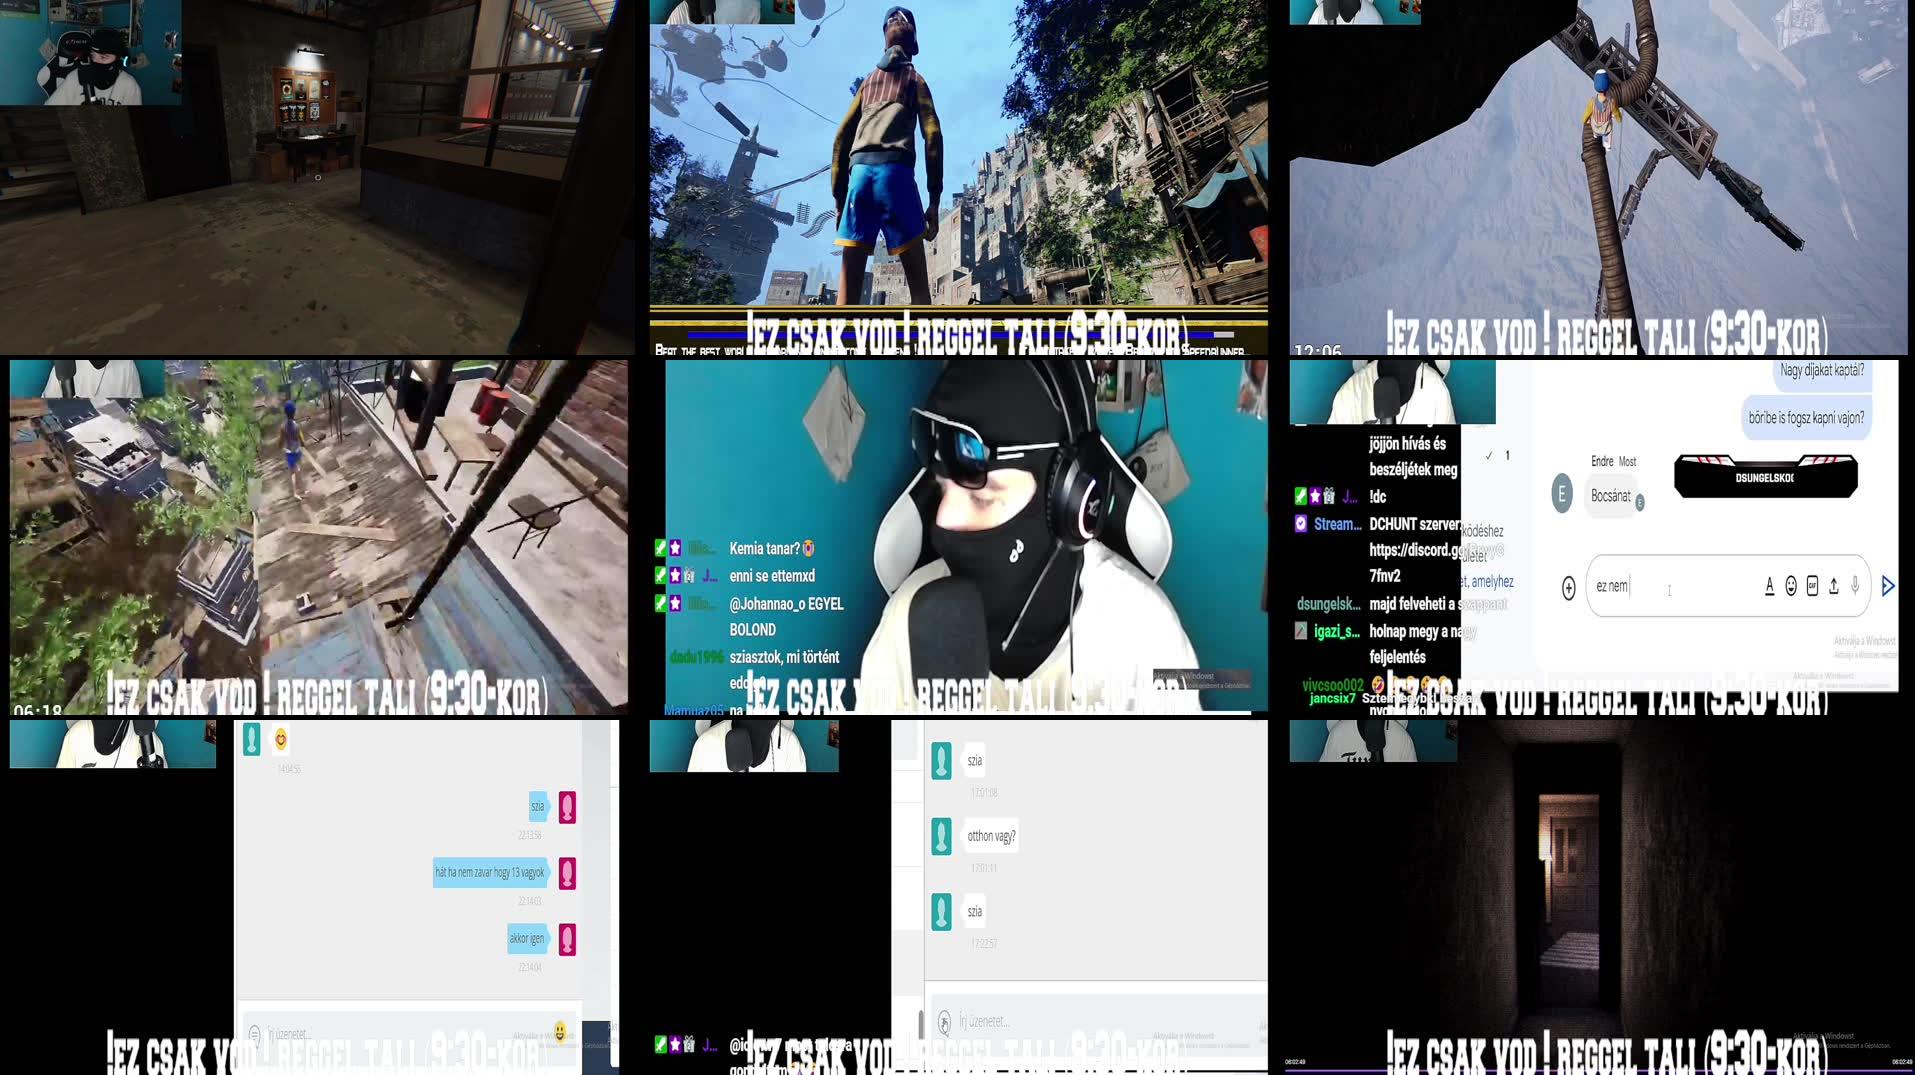Click the badge icon before 'igazi_s...' username
Viewport: 1915px width, 1075px height.
pyautogui.click(x=1301, y=631)
